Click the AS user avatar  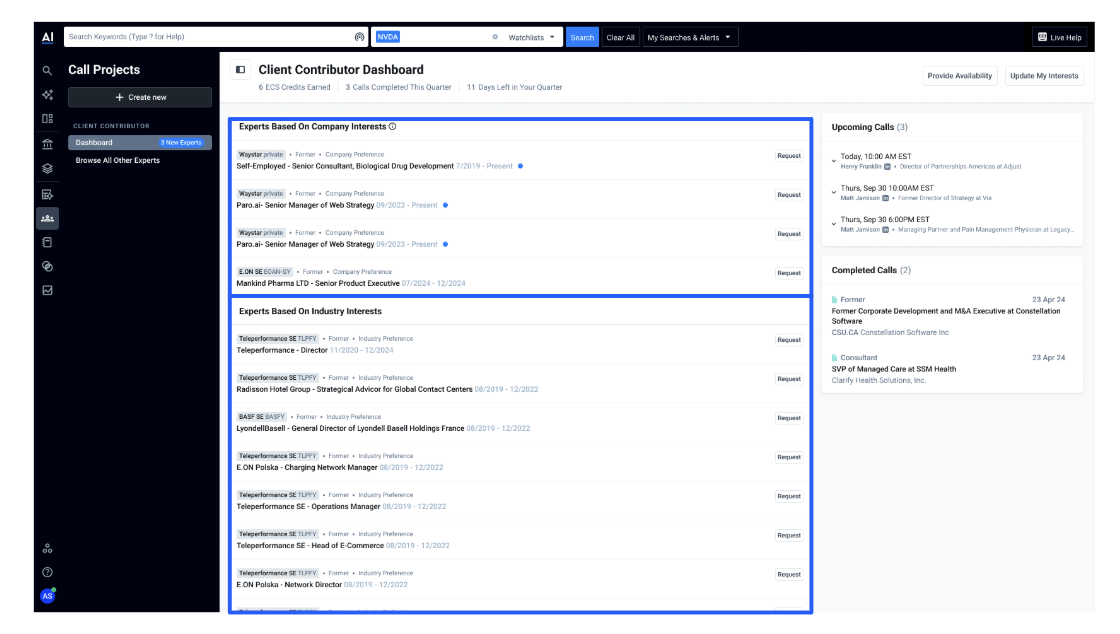coord(47,596)
